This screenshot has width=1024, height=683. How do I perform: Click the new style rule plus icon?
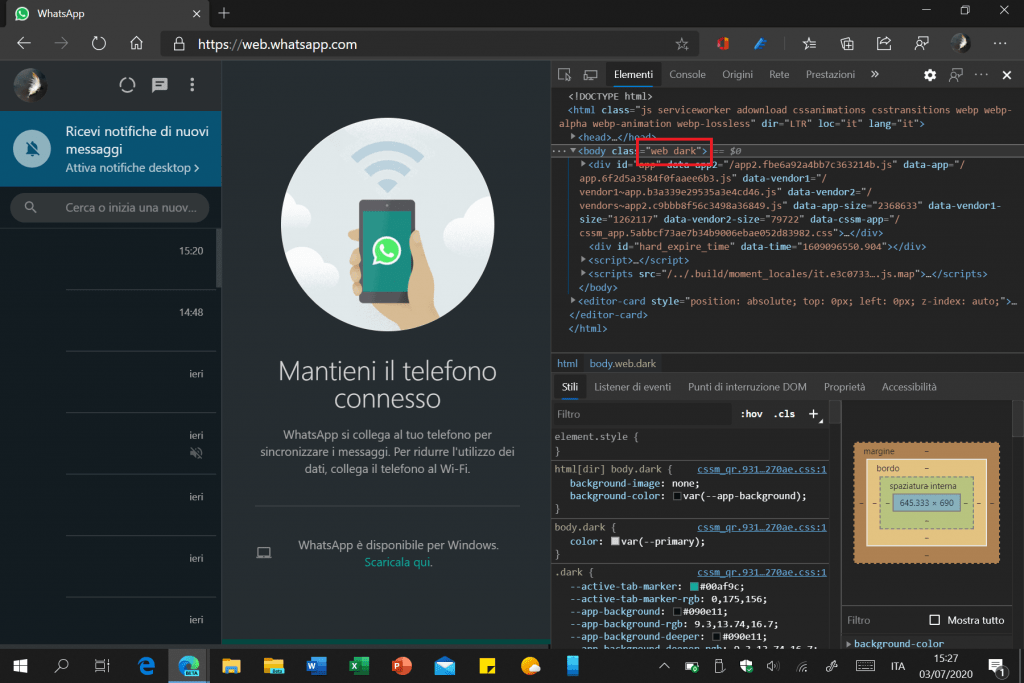click(x=814, y=414)
